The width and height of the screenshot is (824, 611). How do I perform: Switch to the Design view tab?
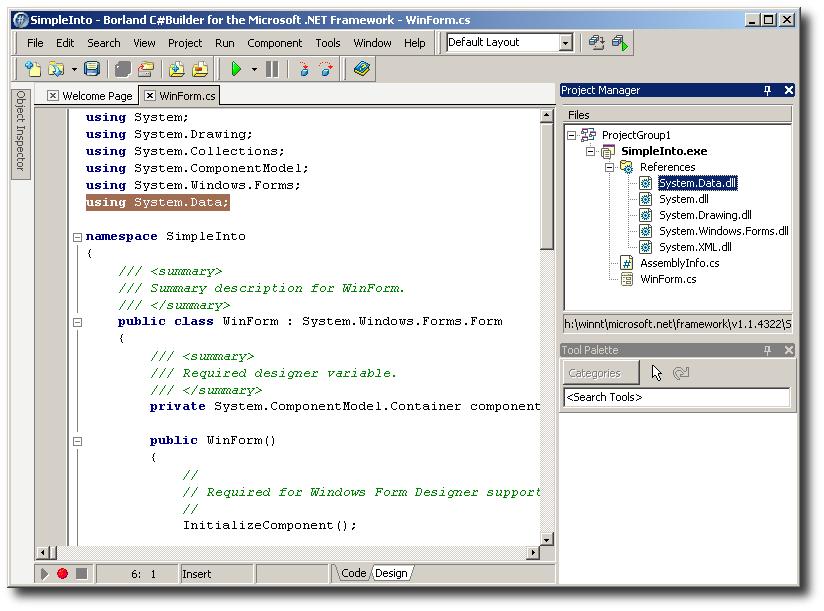pyautogui.click(x=391, y=573)
